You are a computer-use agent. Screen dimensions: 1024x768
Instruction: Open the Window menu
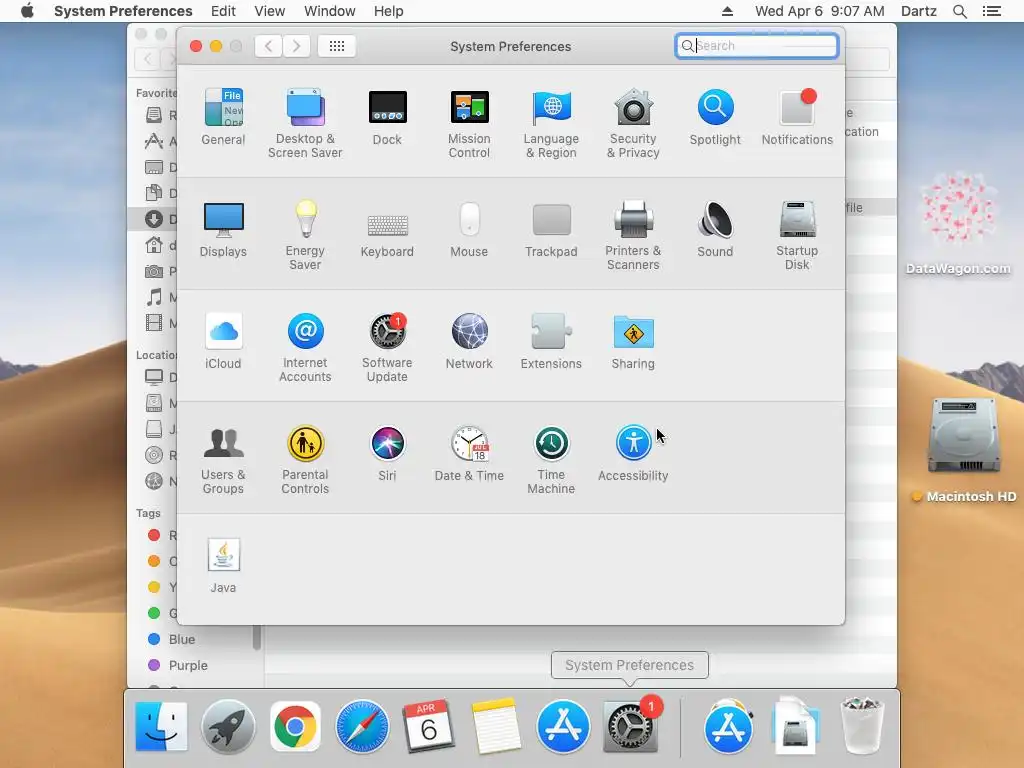[x=330, y=11]
